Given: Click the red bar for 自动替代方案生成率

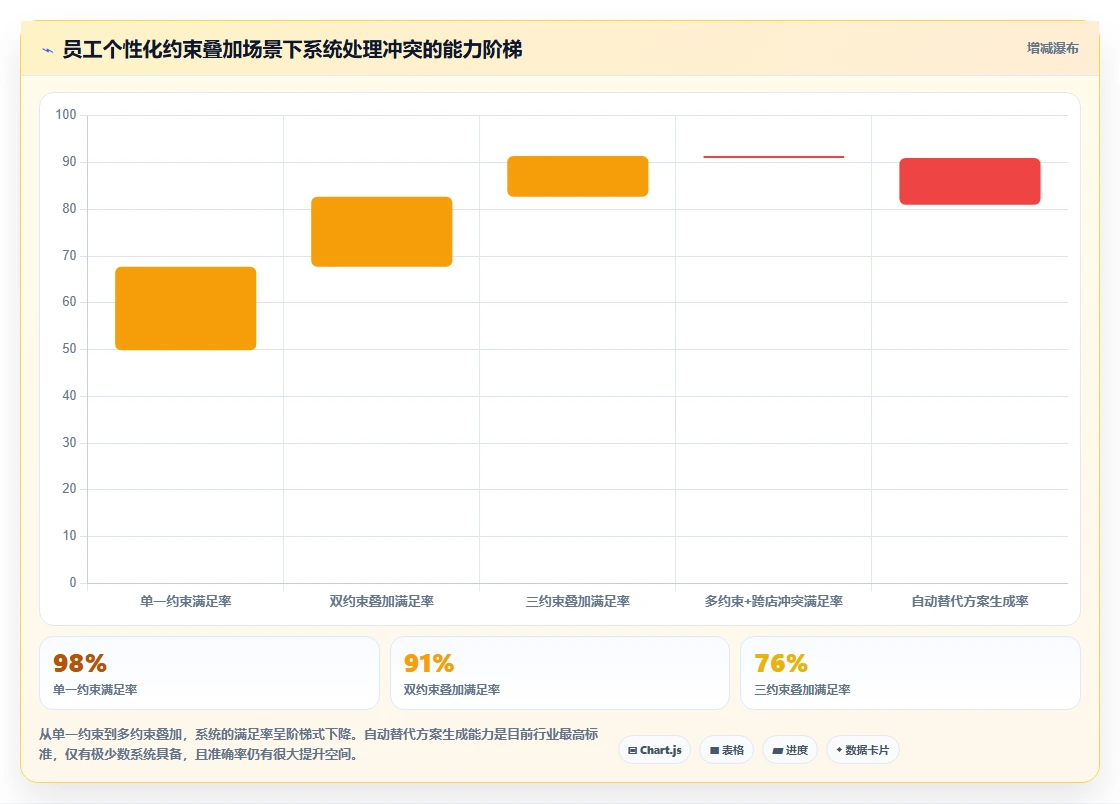Looking at the screenshot, I should (970, 181).
